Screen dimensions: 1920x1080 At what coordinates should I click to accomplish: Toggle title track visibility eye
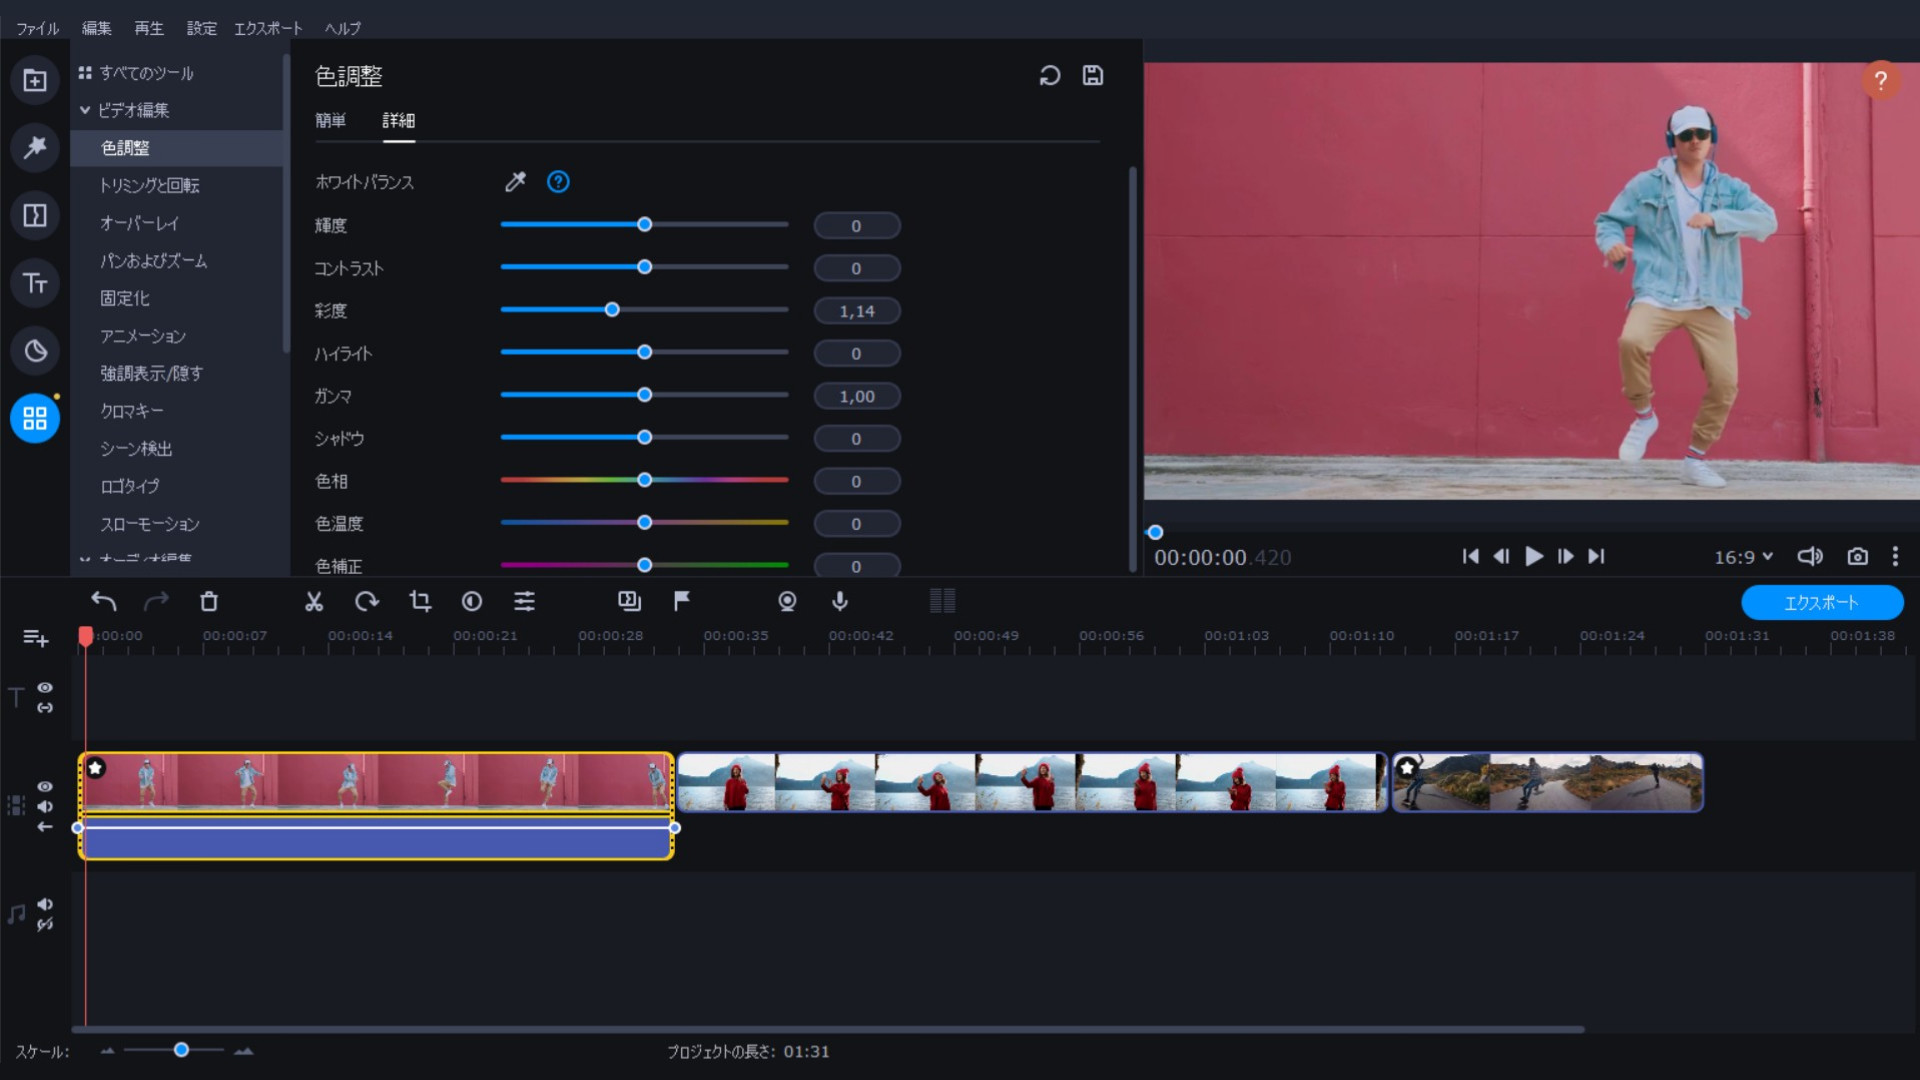pyautogui.click(x=45, y=688)
